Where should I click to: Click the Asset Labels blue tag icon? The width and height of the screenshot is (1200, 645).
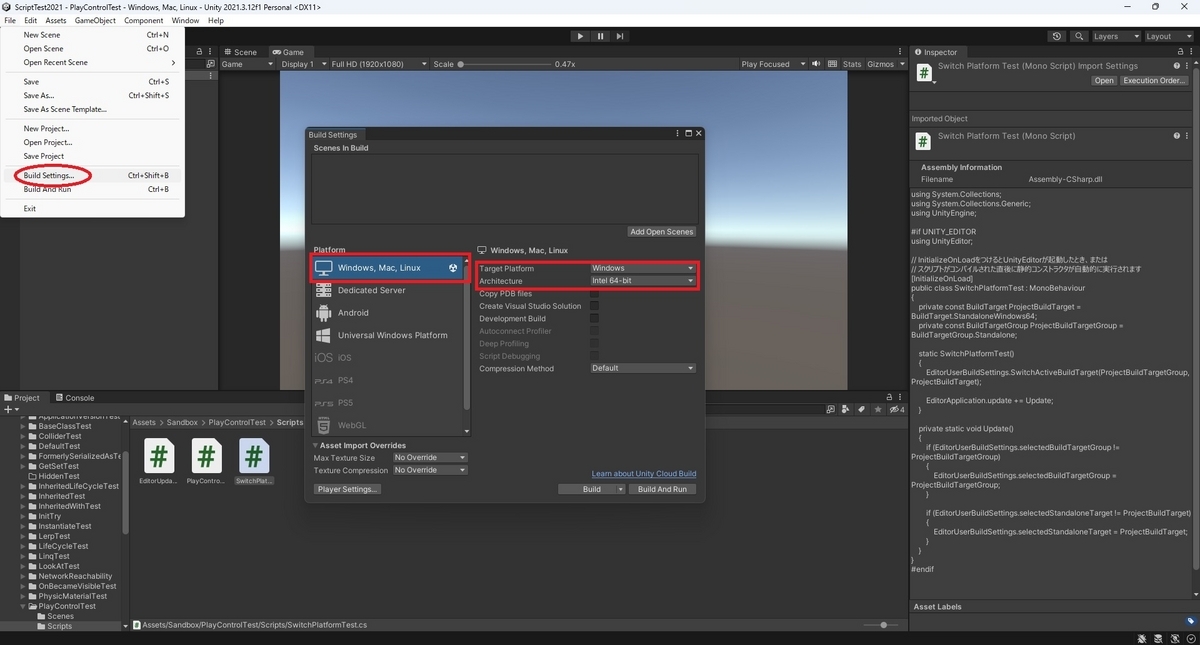click(x=1192, y=620)
